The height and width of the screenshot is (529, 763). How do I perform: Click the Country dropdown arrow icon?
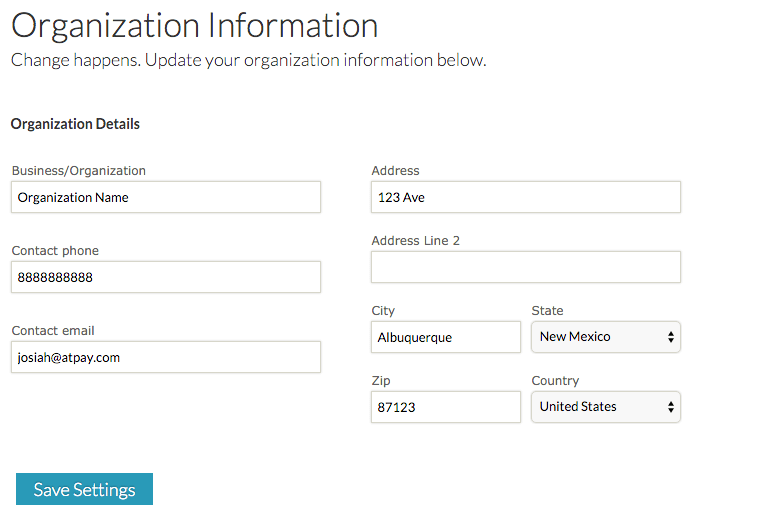point(671,407)
